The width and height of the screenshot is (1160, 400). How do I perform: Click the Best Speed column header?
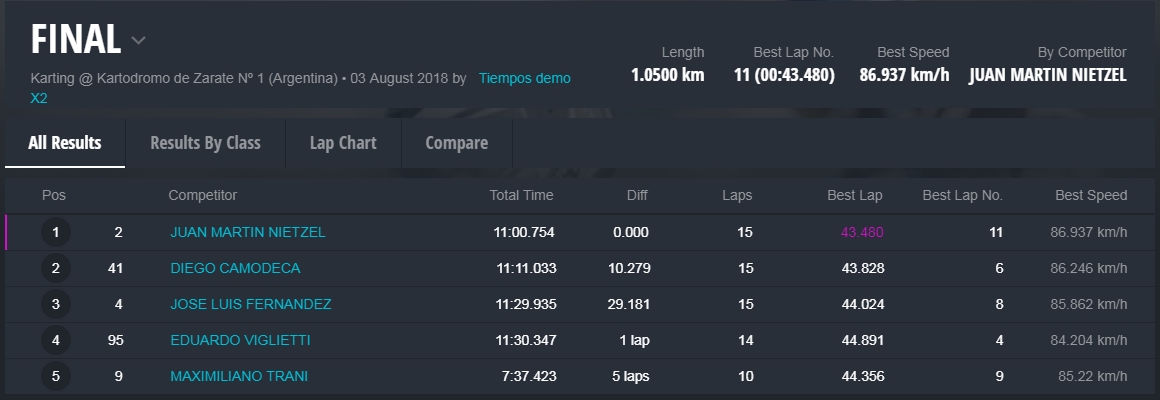point(1091,195)
